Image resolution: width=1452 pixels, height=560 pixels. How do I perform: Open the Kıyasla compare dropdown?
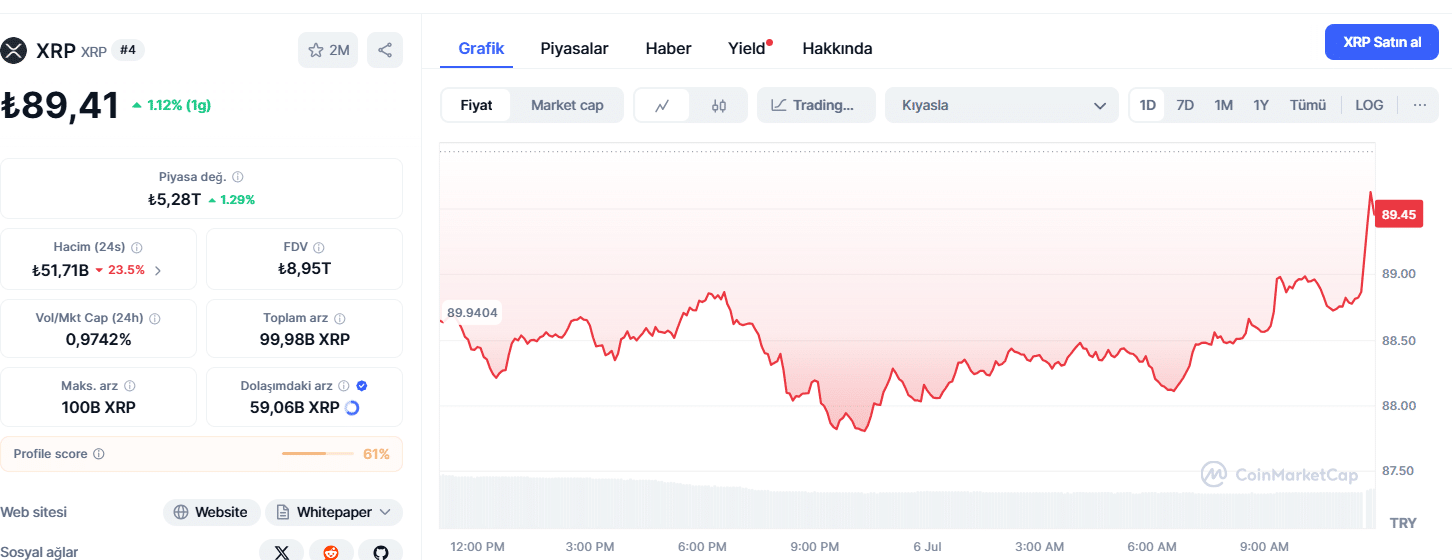click(1002, 105)
